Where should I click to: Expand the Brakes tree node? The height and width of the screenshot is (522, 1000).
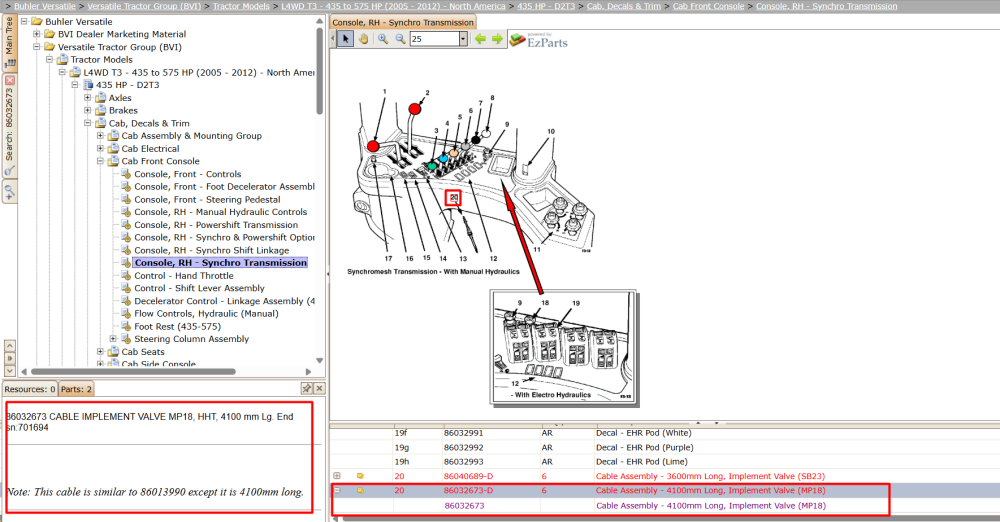click(88, 110)
